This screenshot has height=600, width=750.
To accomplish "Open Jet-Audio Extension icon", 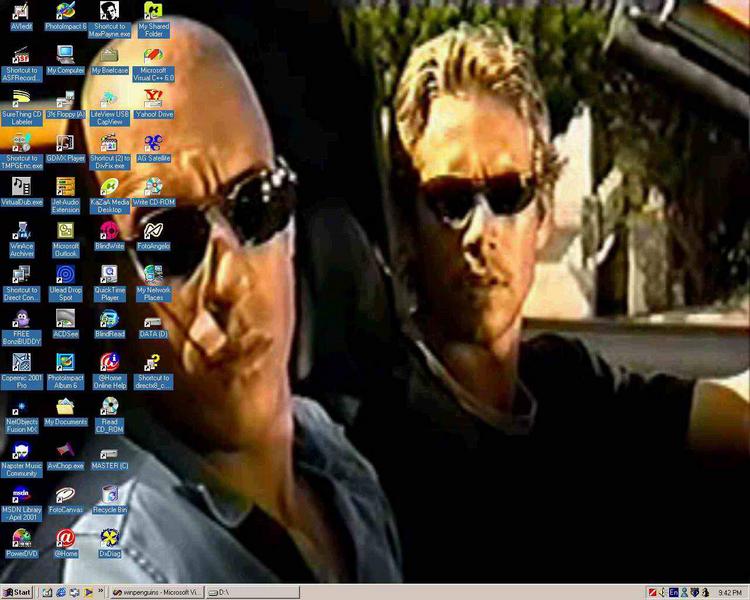I will 66,196.
